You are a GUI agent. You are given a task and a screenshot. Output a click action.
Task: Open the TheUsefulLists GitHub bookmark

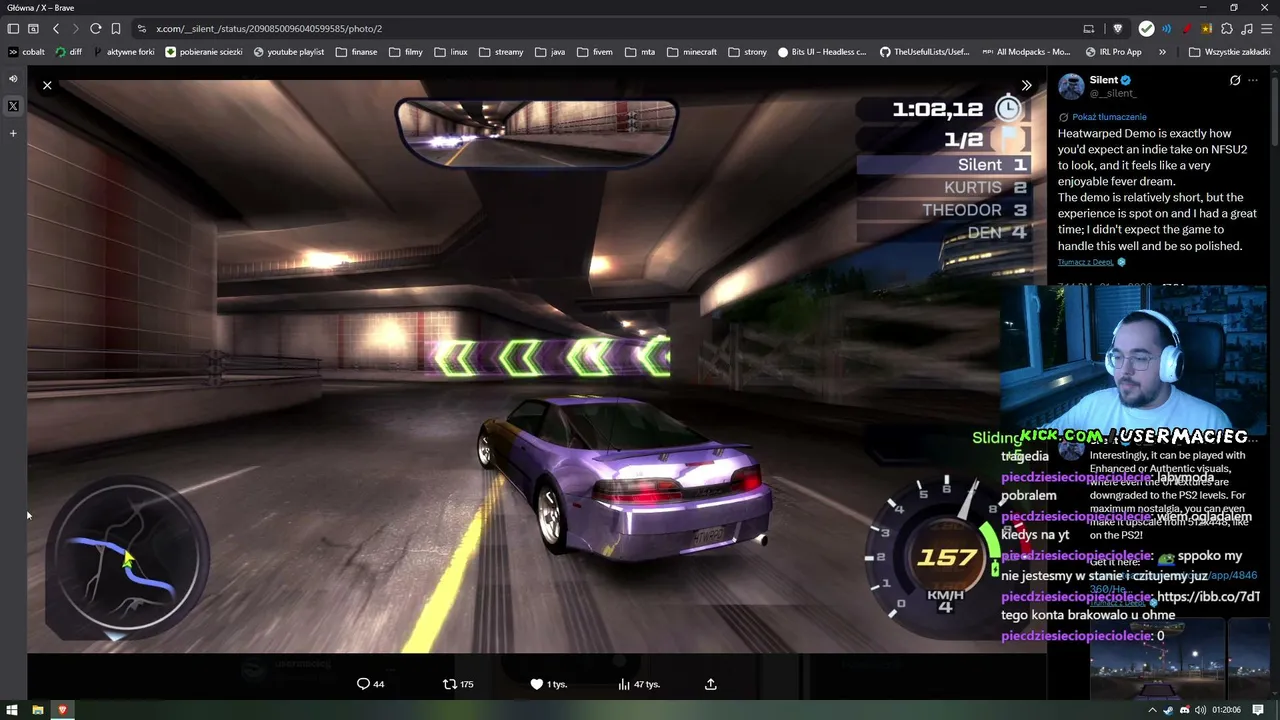point(925,52)
